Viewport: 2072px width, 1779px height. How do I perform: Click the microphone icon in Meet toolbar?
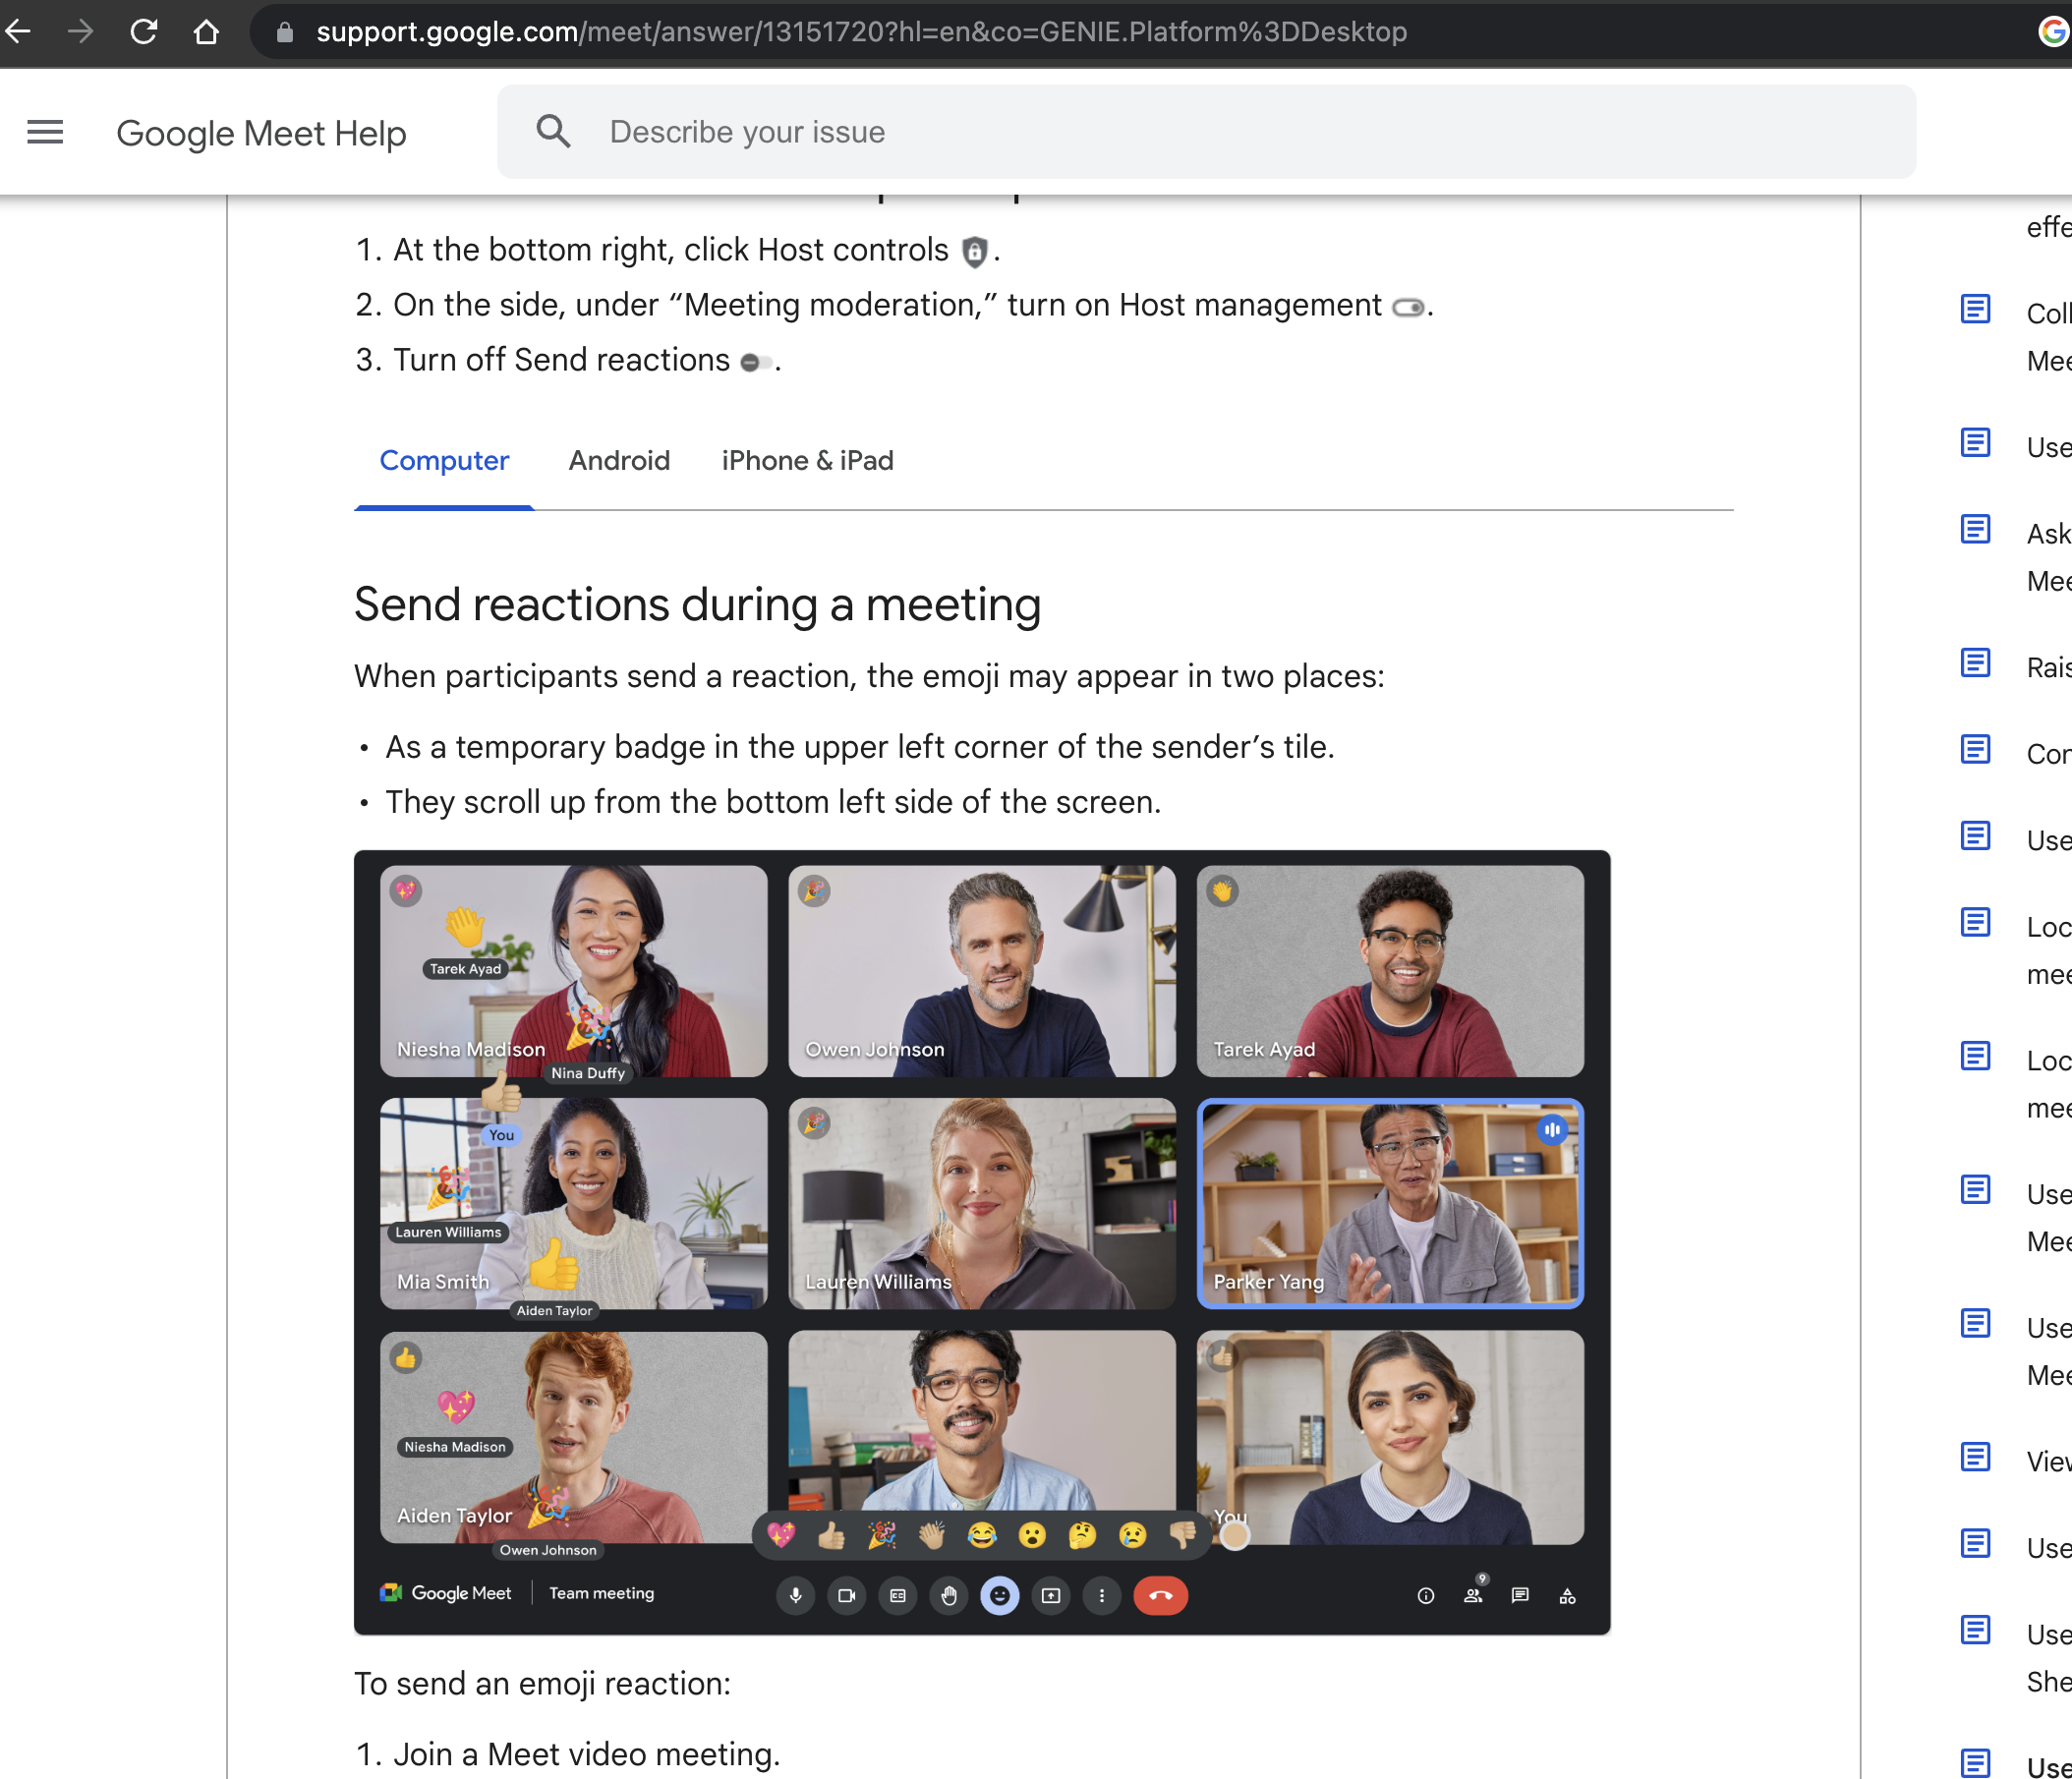pyautogui.click(x=796, y=1595)
